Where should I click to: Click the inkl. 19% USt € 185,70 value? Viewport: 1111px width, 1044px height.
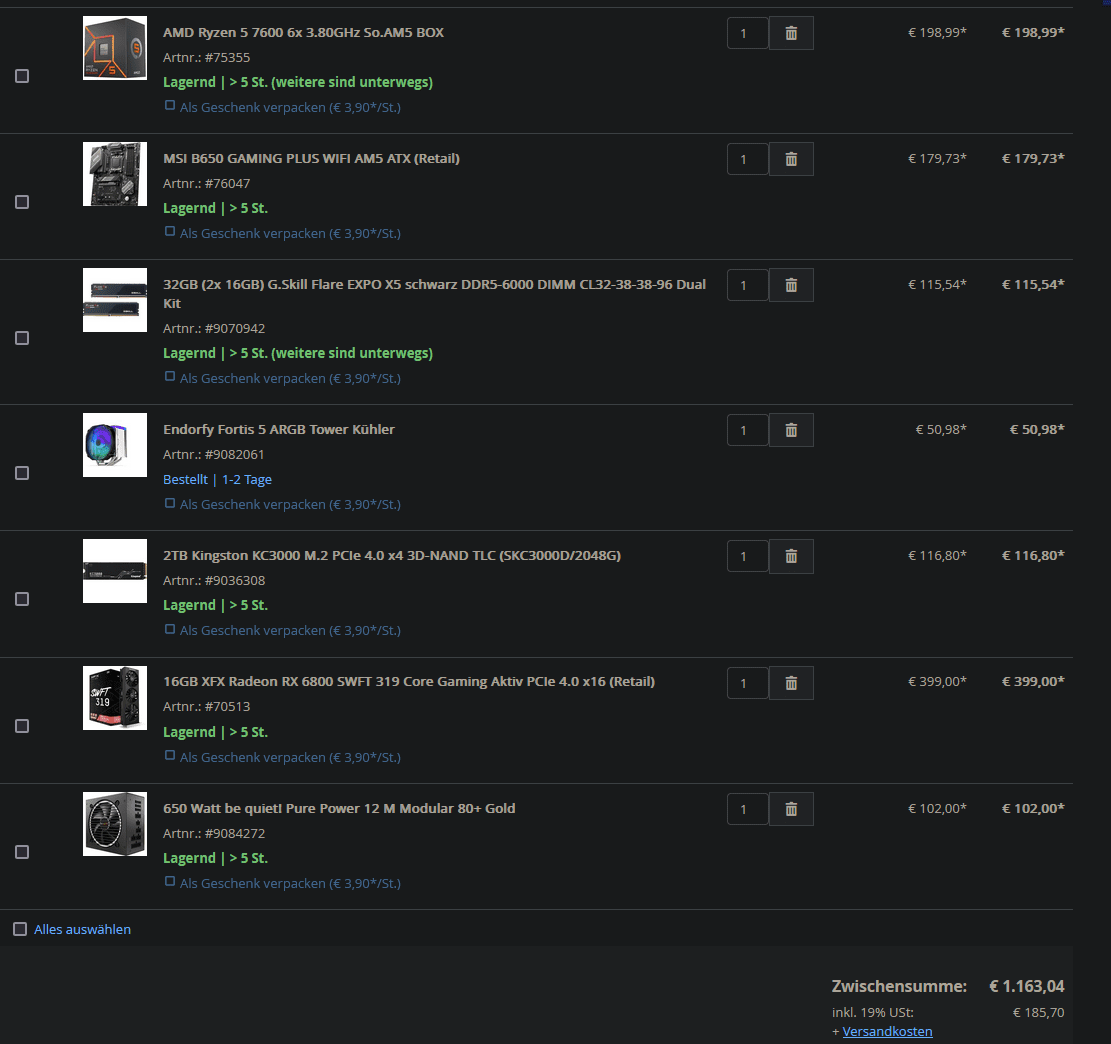(x=1039, y=1013)
